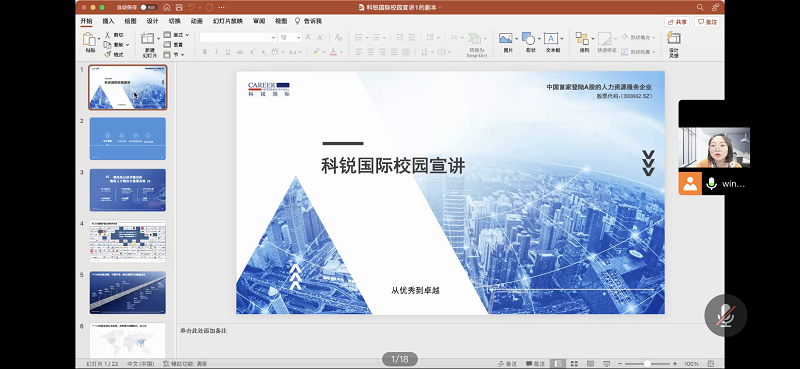Unmute using the crossed microphone button
Screen dimensions: 800x369
[x=726, y=315]
